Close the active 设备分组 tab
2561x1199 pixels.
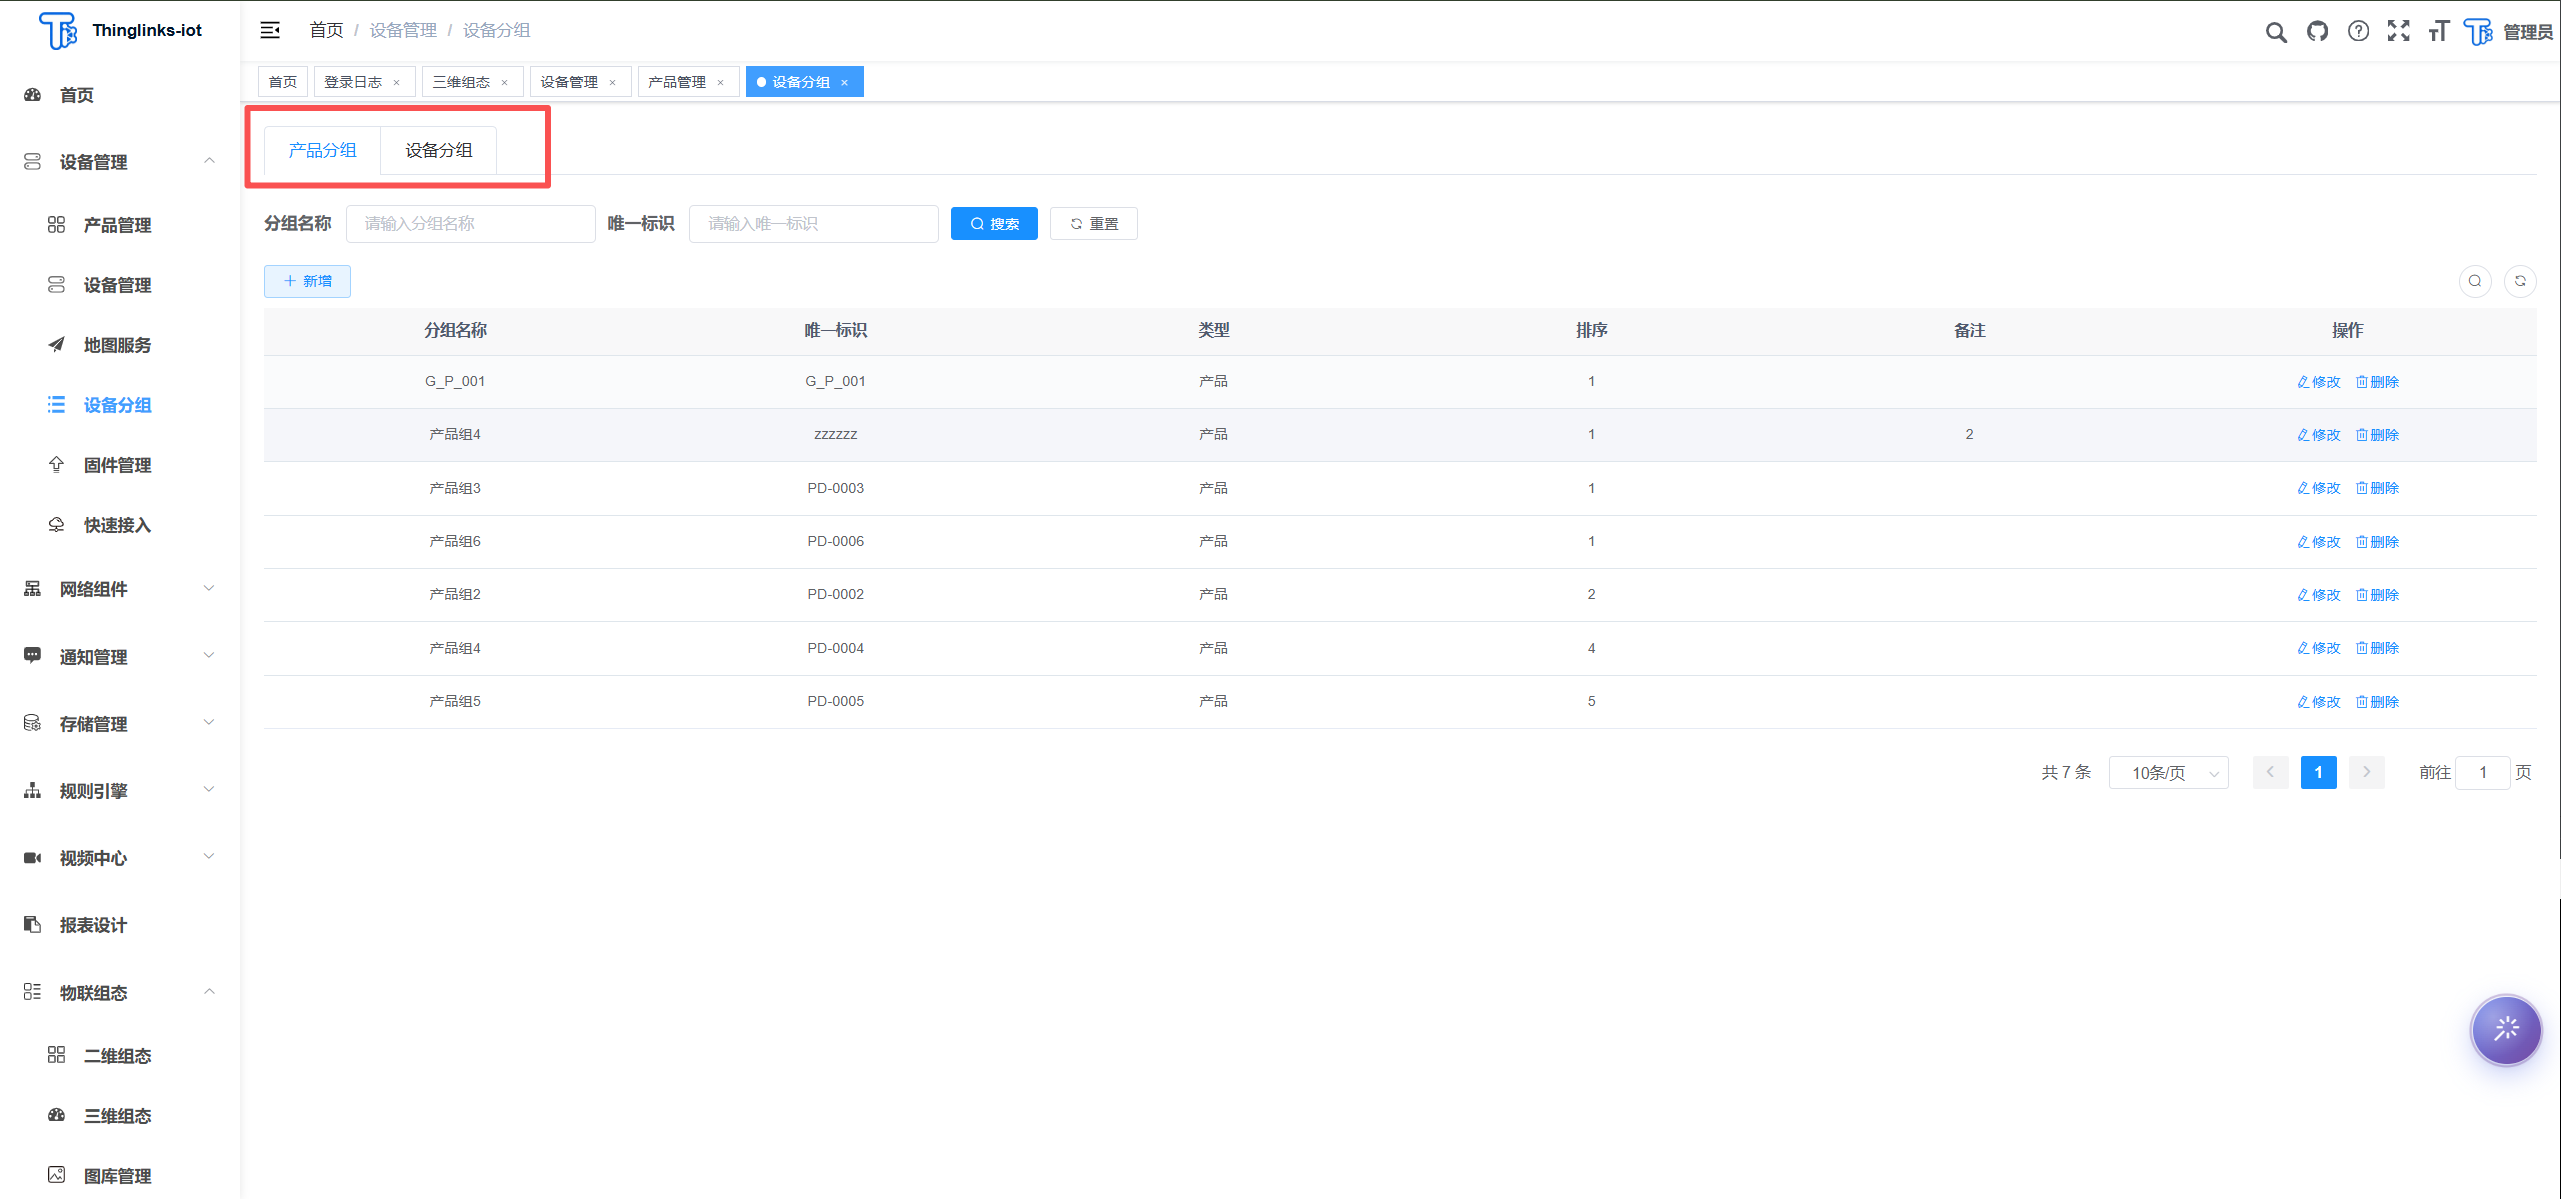point(845,82)
